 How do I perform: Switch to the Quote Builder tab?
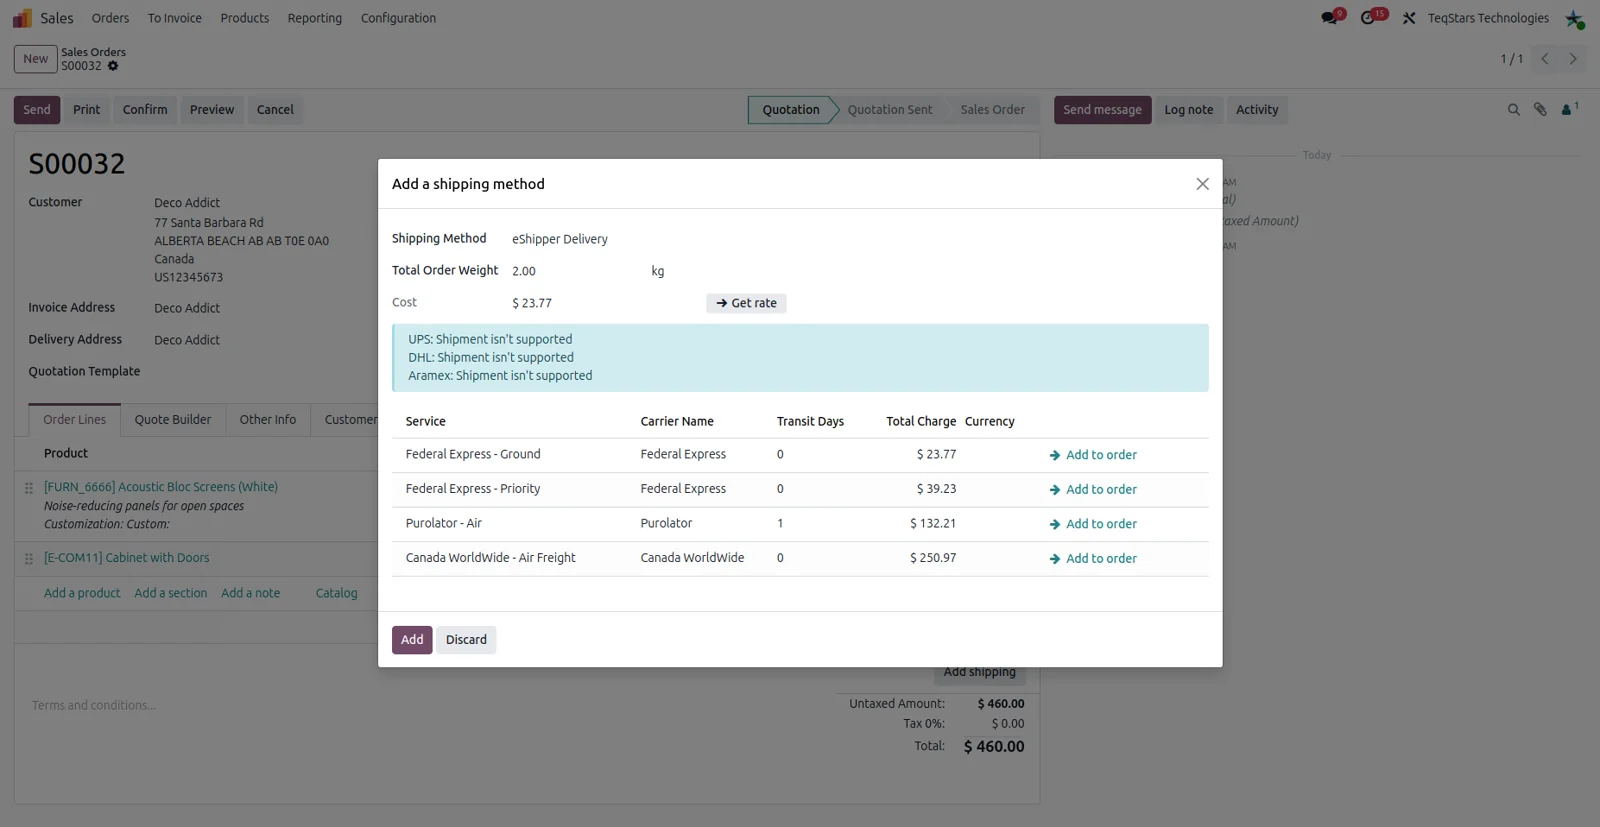point(173,420)
